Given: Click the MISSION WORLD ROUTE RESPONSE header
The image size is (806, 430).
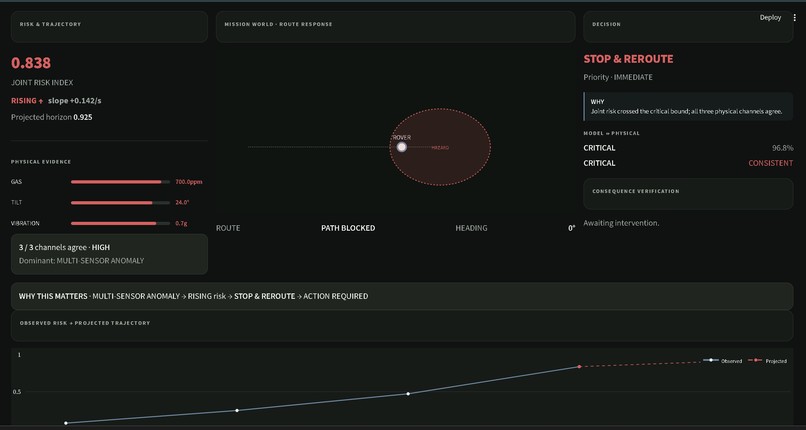Looking at the screenshot, I should pyautogui.click(x=278, y=24).
